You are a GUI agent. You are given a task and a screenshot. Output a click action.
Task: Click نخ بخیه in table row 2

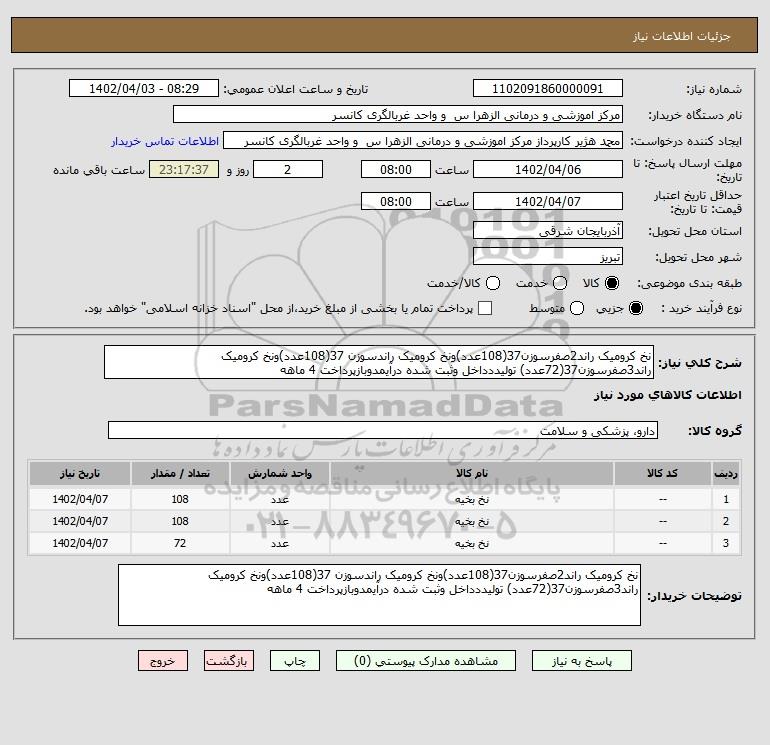(x=471, y=522)
